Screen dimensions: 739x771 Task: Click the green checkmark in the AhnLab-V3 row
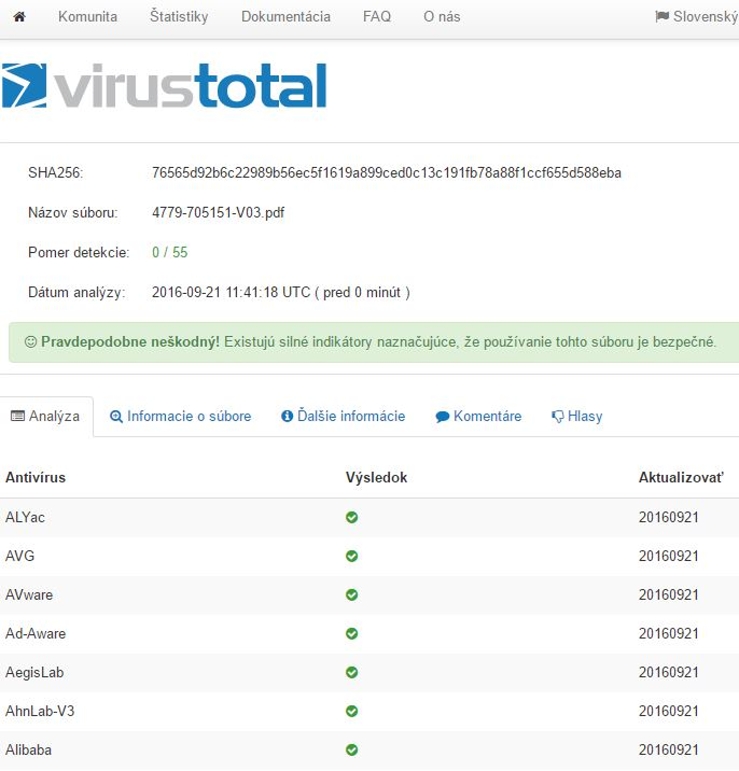click(x=352, y=711)
